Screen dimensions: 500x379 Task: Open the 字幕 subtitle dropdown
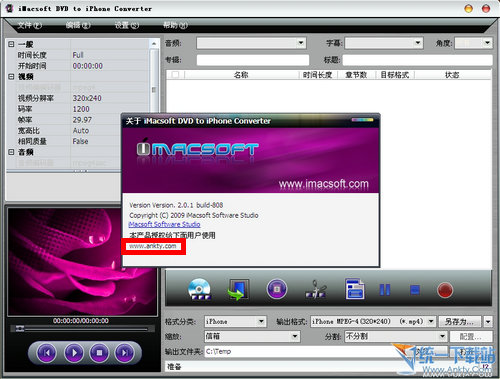point(418,43)
